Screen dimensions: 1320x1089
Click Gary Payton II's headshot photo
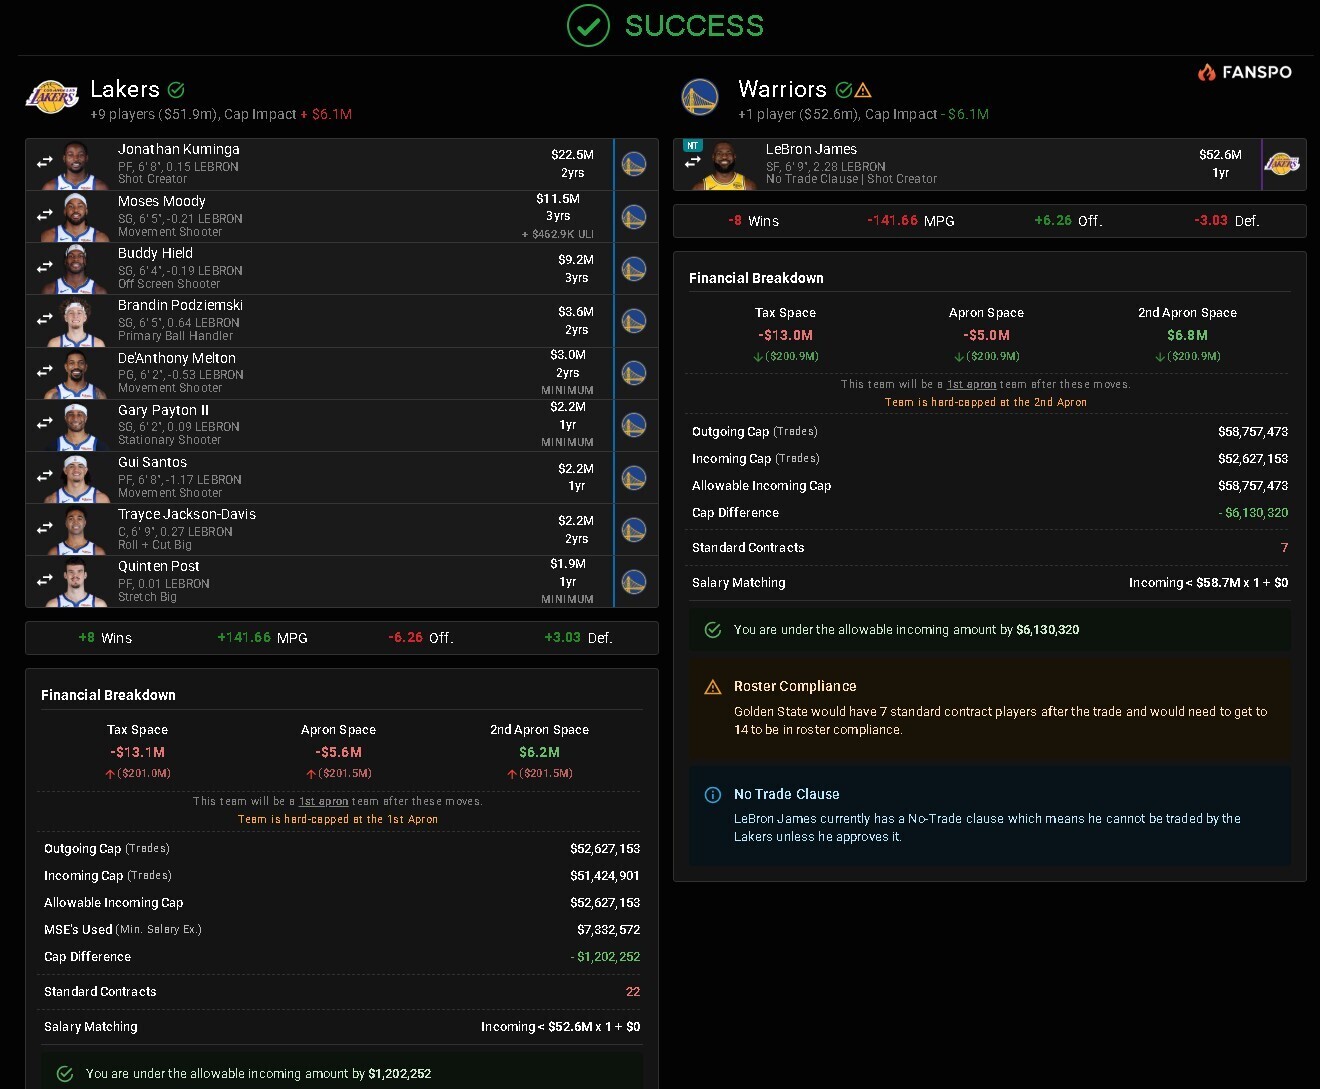(x=77, y=426)
